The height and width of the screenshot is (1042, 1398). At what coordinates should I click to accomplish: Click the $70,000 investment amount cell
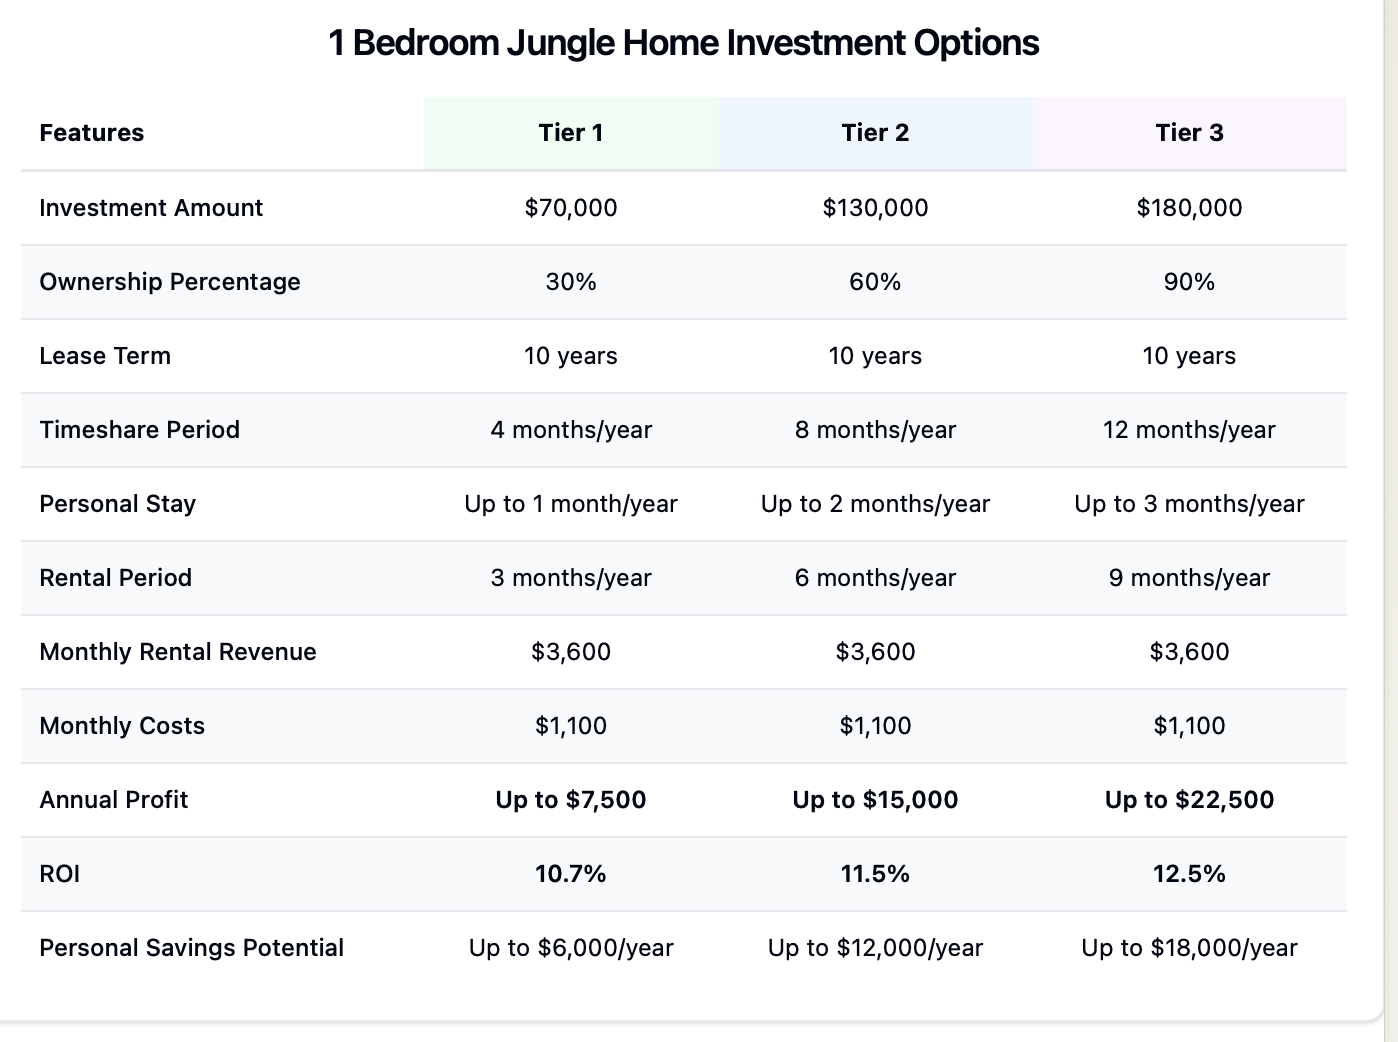(x=571, y=208)
